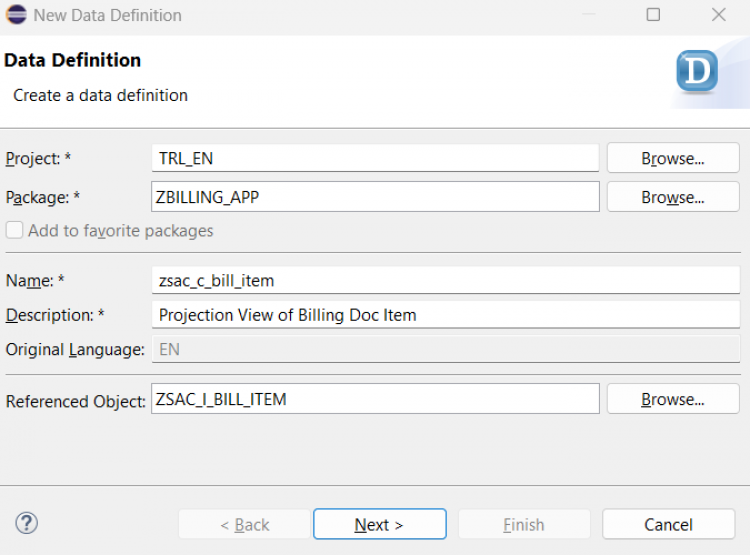This screenshot has height=555, width=750.
Task: Click the Eclipse icon in title bar
Action: point(16,15)
